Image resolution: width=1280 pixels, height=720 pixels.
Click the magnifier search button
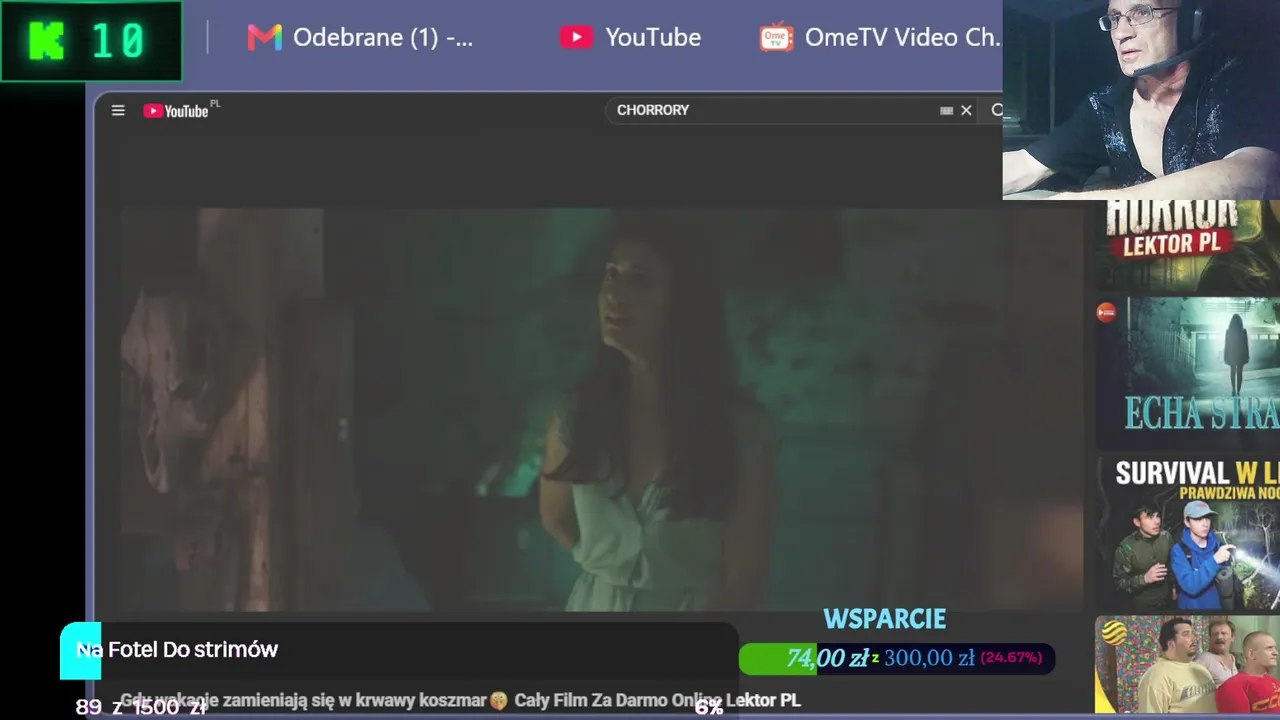click(996, 111)
